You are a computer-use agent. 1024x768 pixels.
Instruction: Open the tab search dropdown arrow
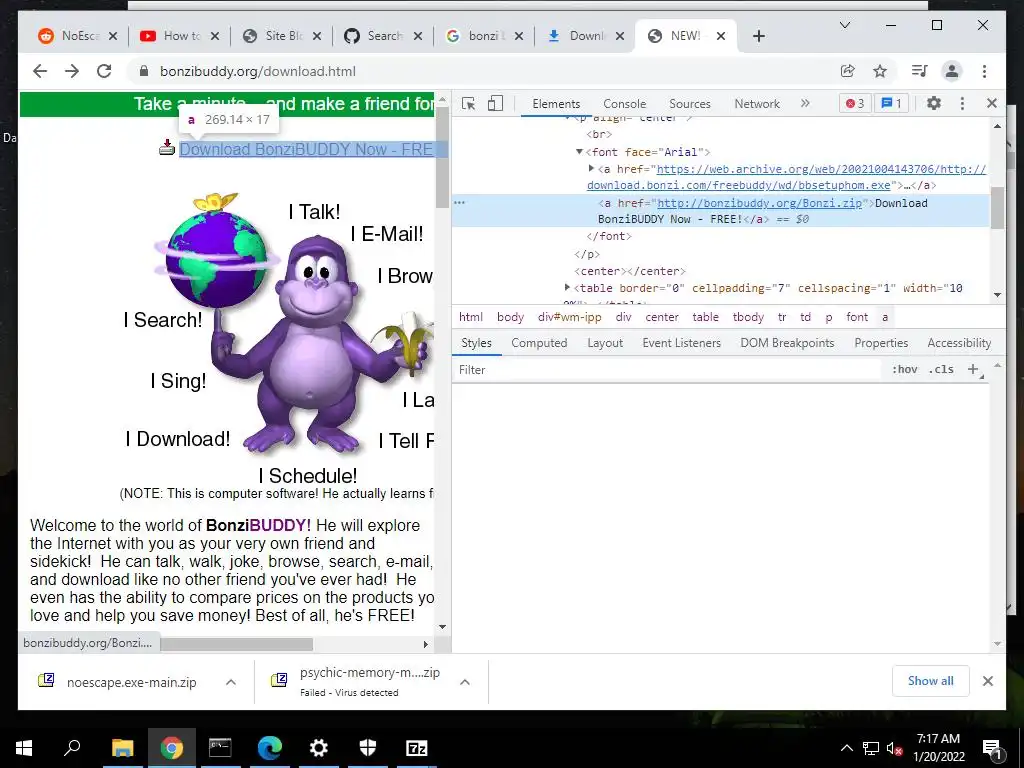[844, 25]
